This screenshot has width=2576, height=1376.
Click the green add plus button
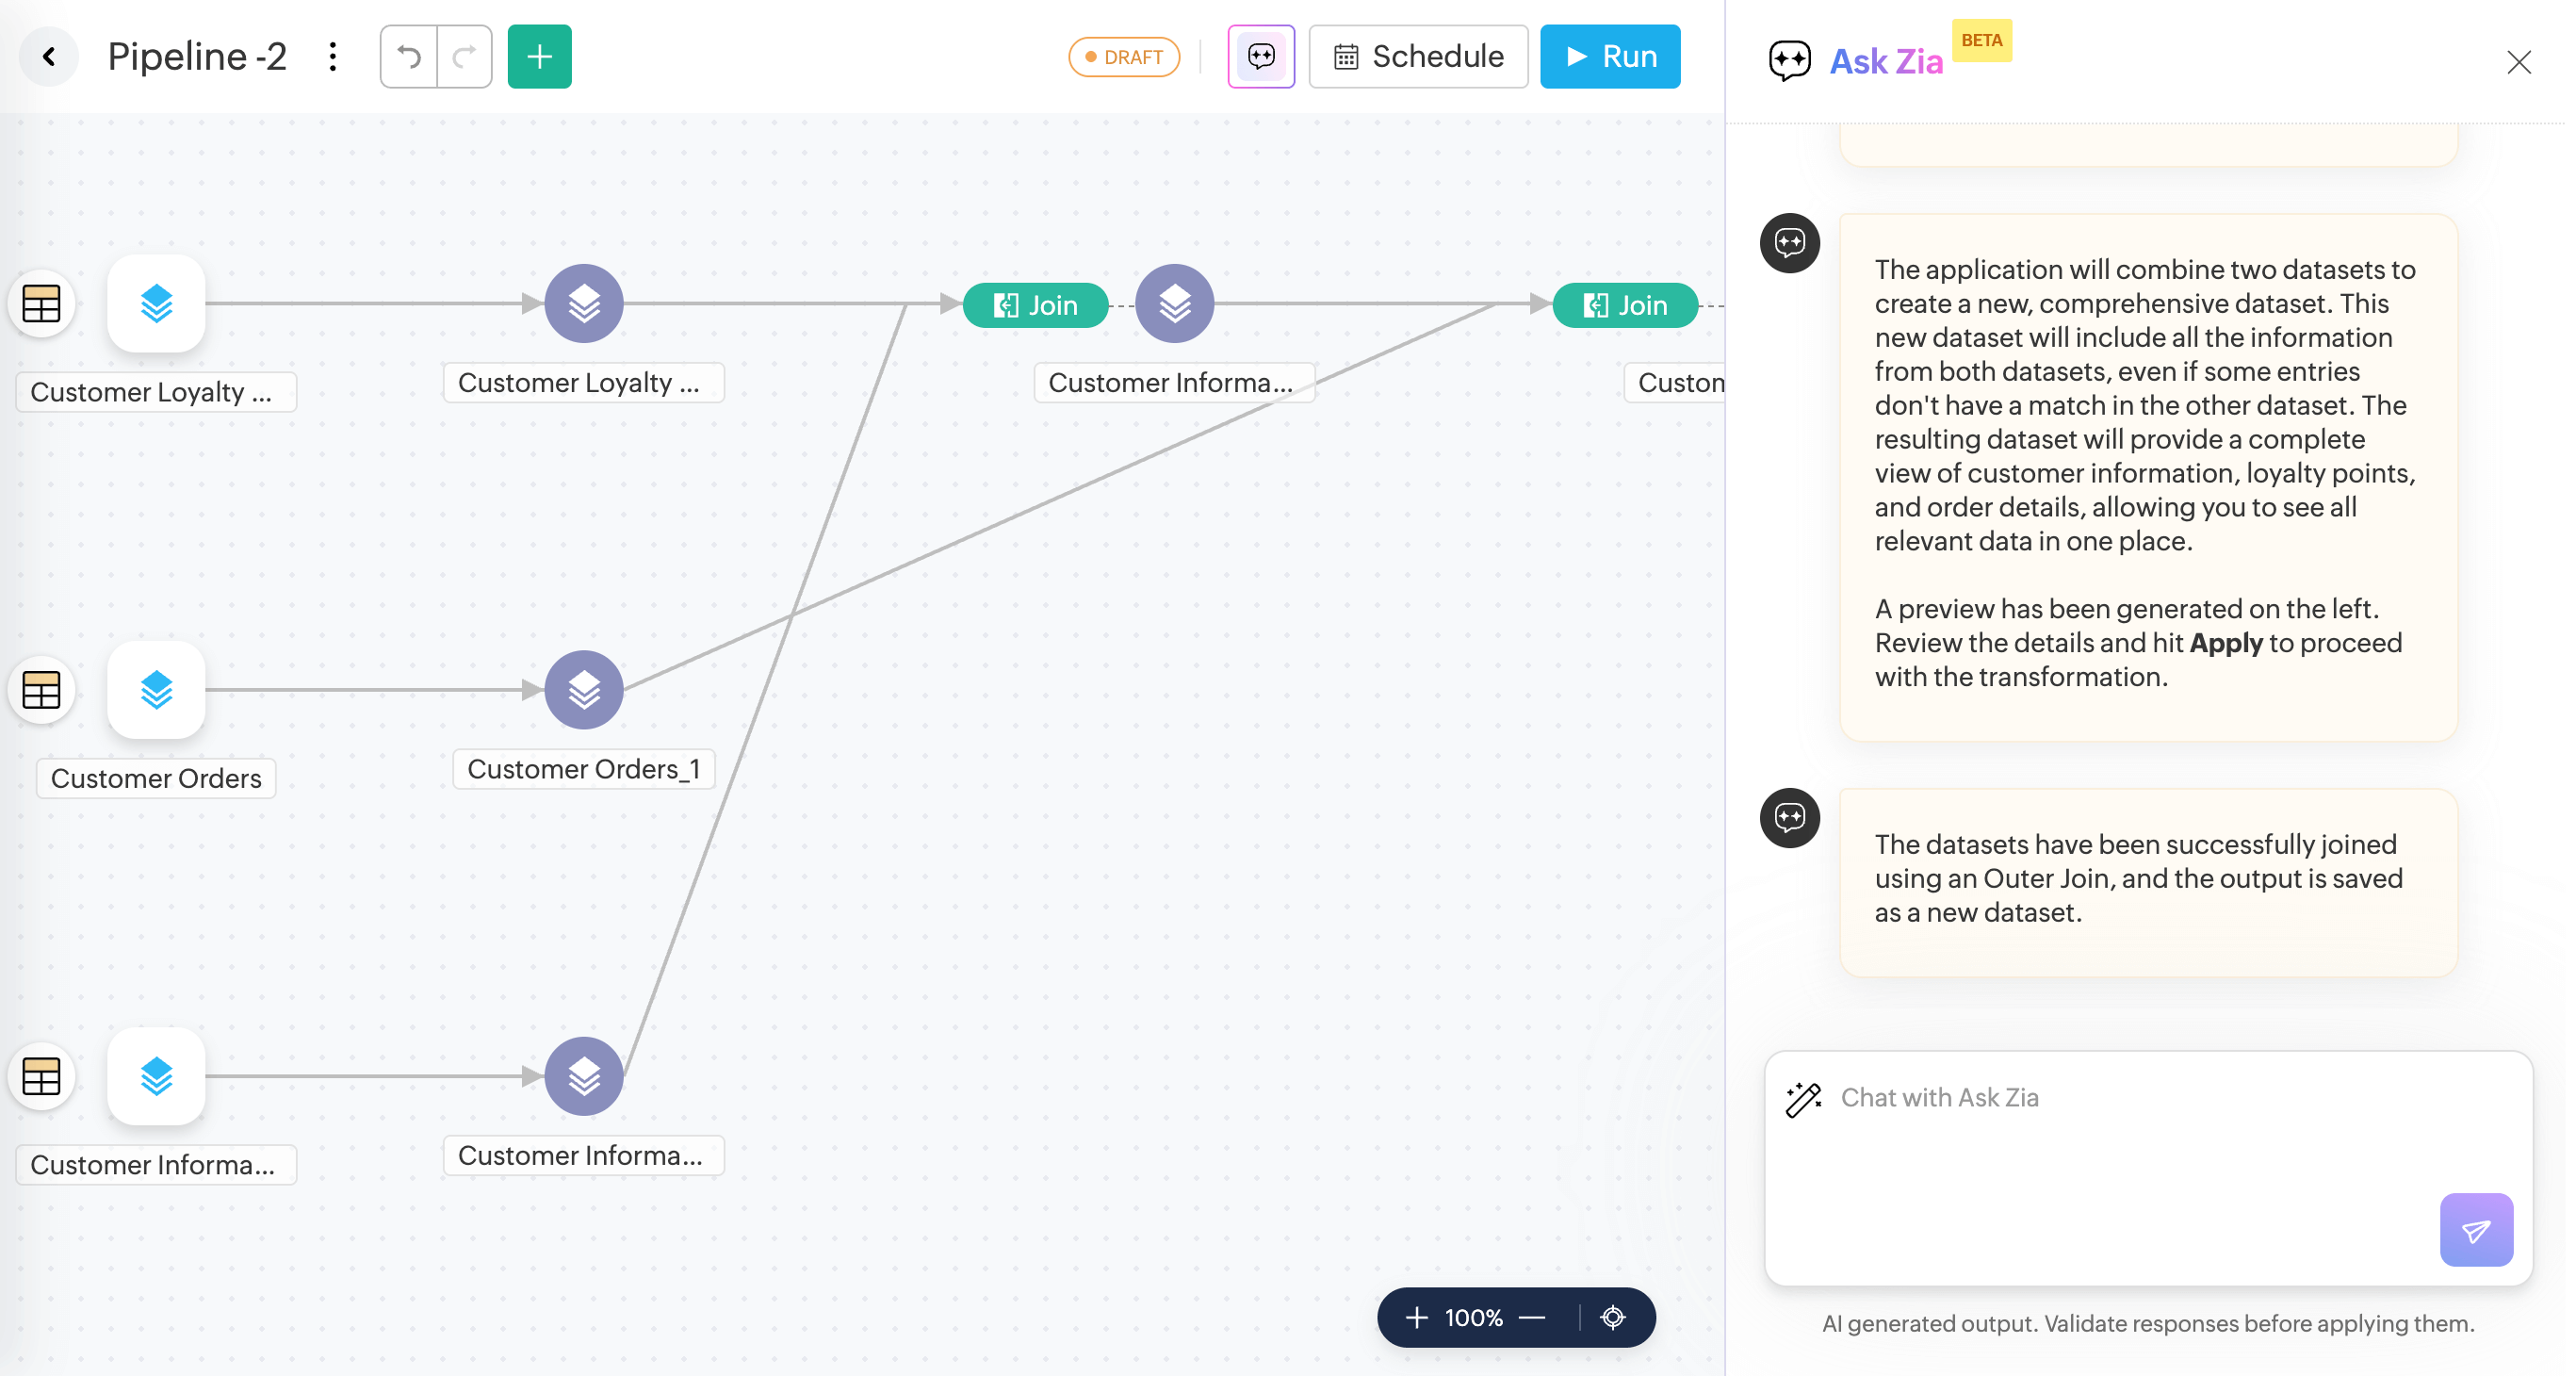click(539, 57)
